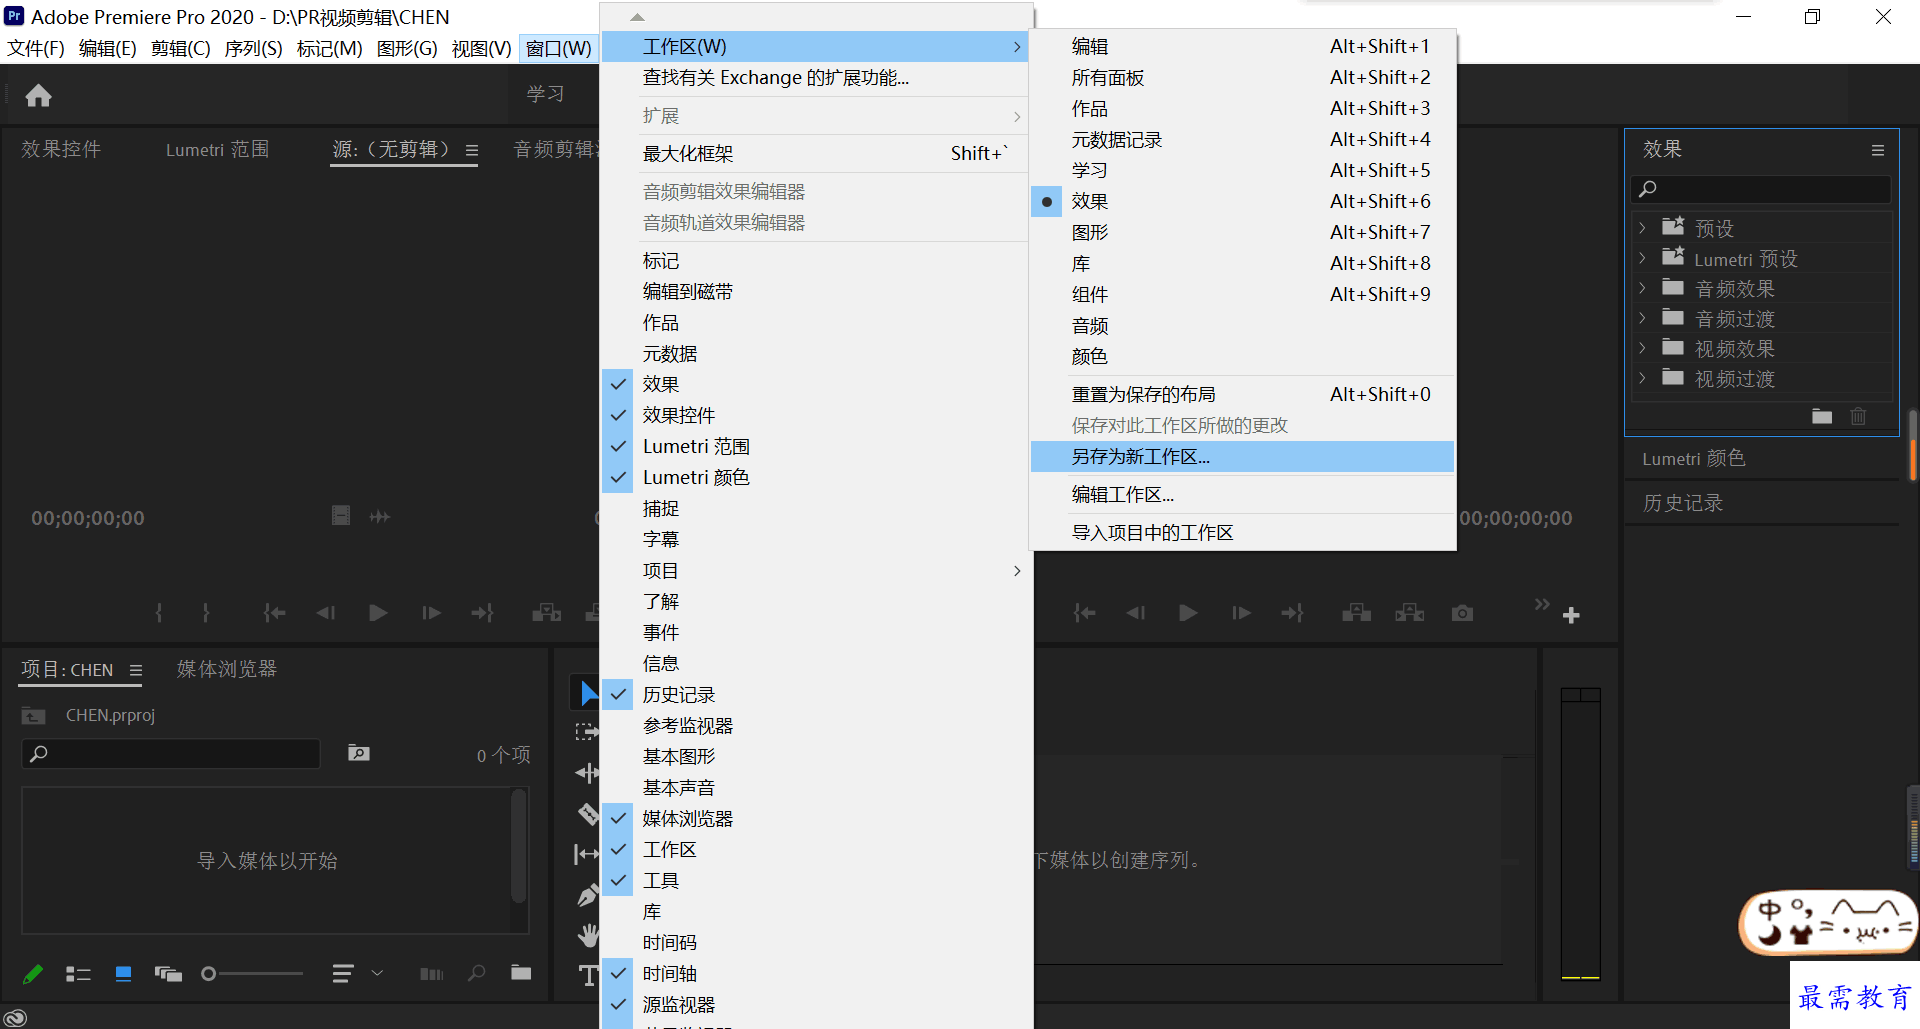Step back one frame in program monitor
1920x1029 pixels.
tap(1135, 613)
